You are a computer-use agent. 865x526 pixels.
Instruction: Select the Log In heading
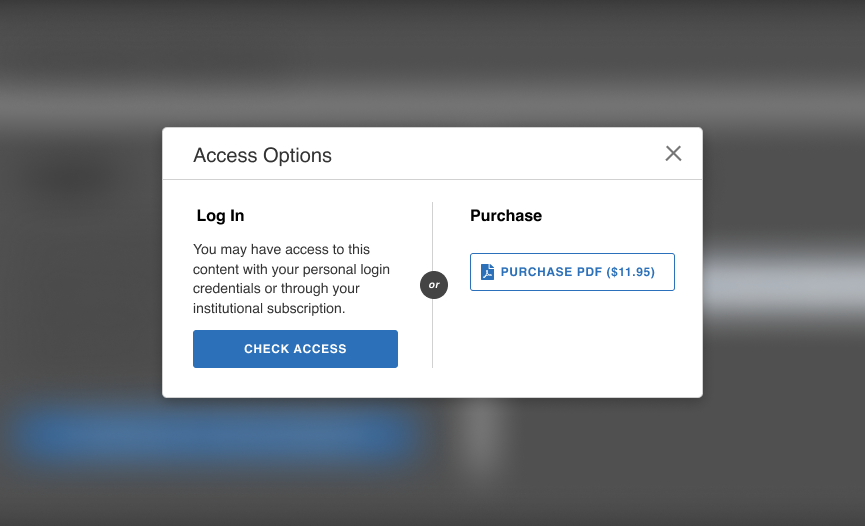(x=220, y=215)
